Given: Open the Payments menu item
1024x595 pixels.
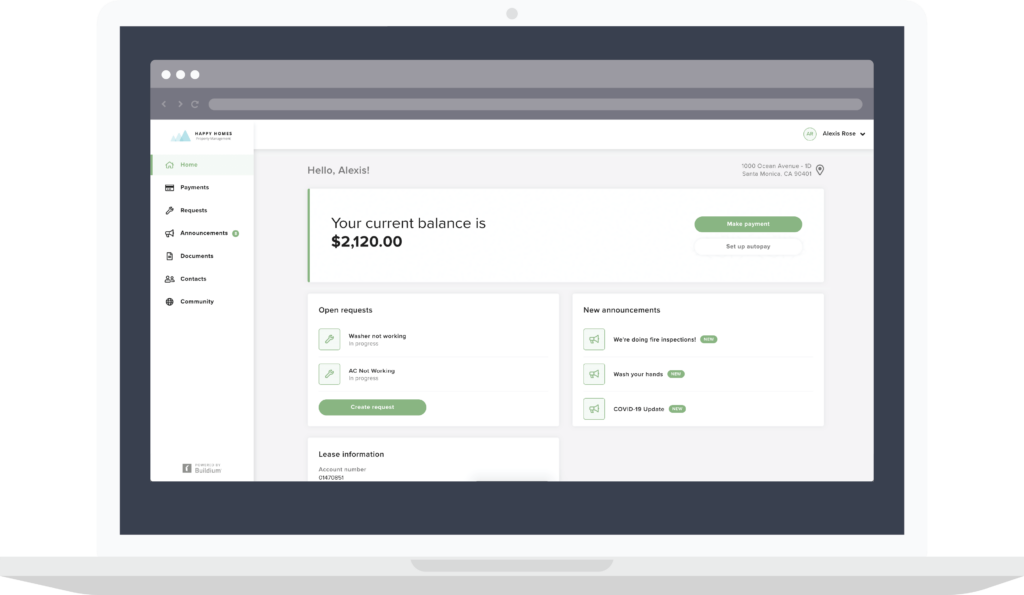Looking at the screenshot, I should click(x=194, y=188).
